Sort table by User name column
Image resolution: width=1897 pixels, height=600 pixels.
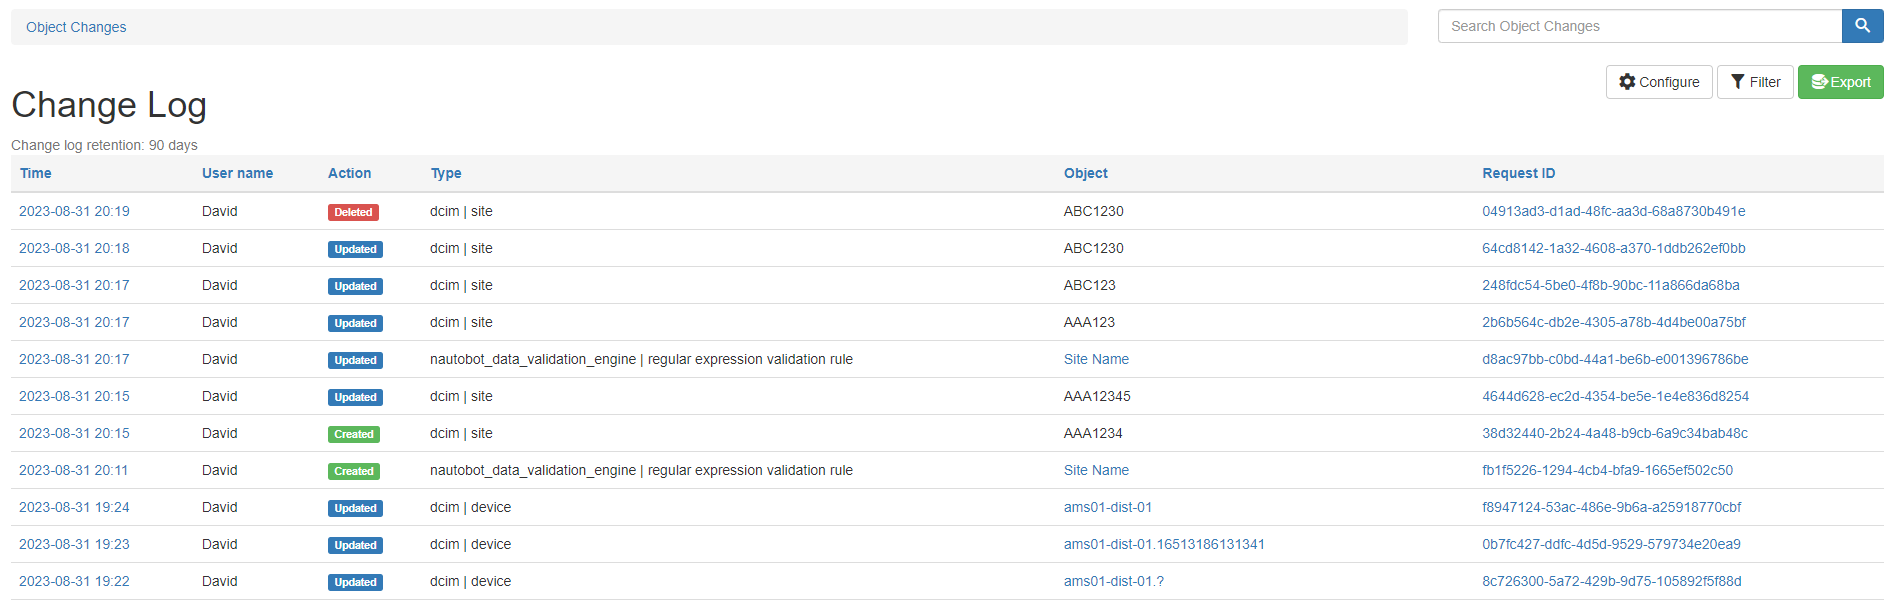pyautogui.click(x=237, y=173)
